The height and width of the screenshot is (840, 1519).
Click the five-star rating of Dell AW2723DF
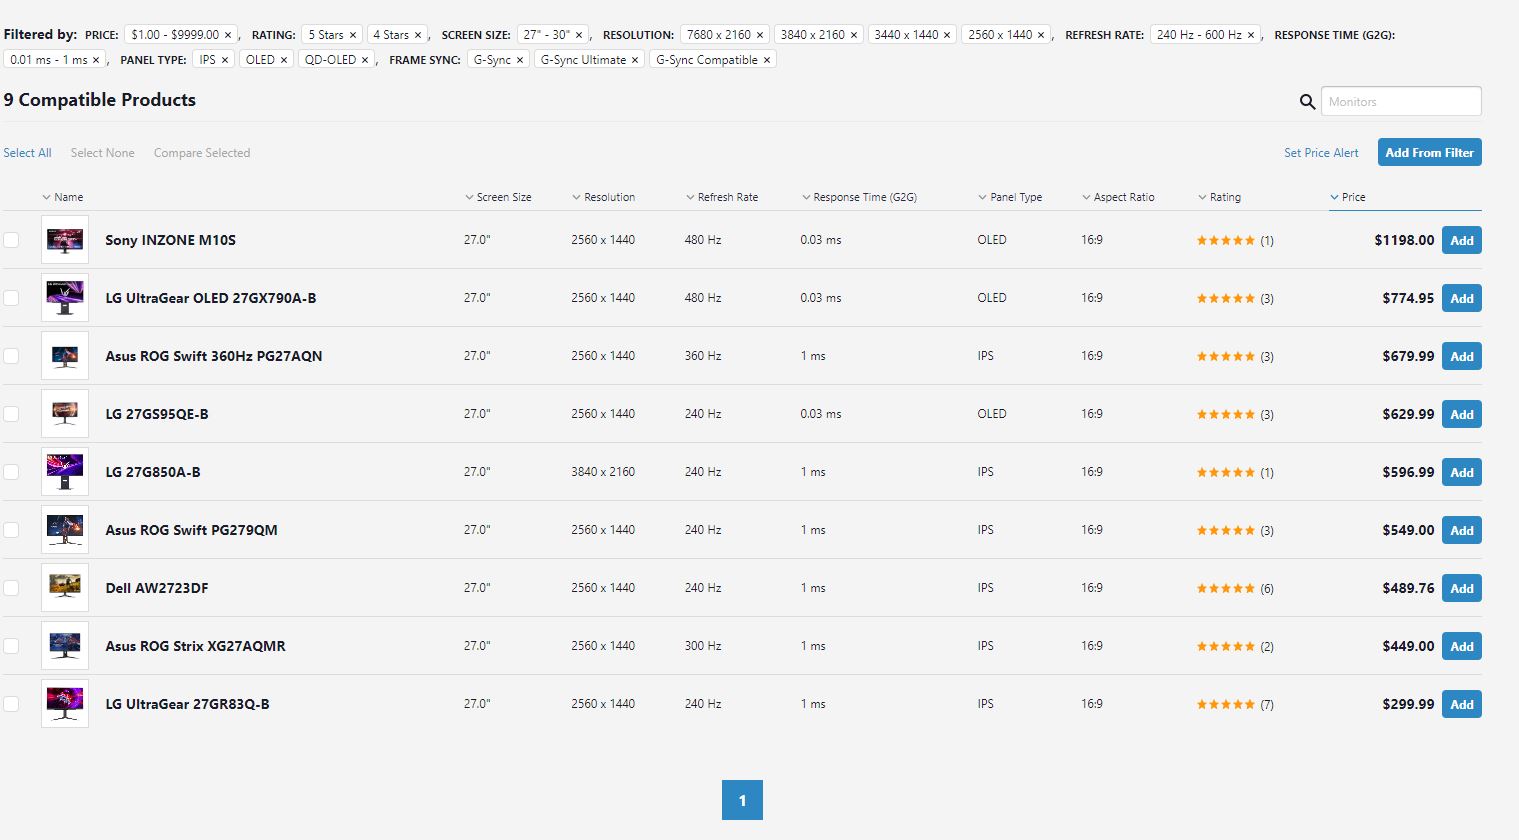click(1225, 588)
